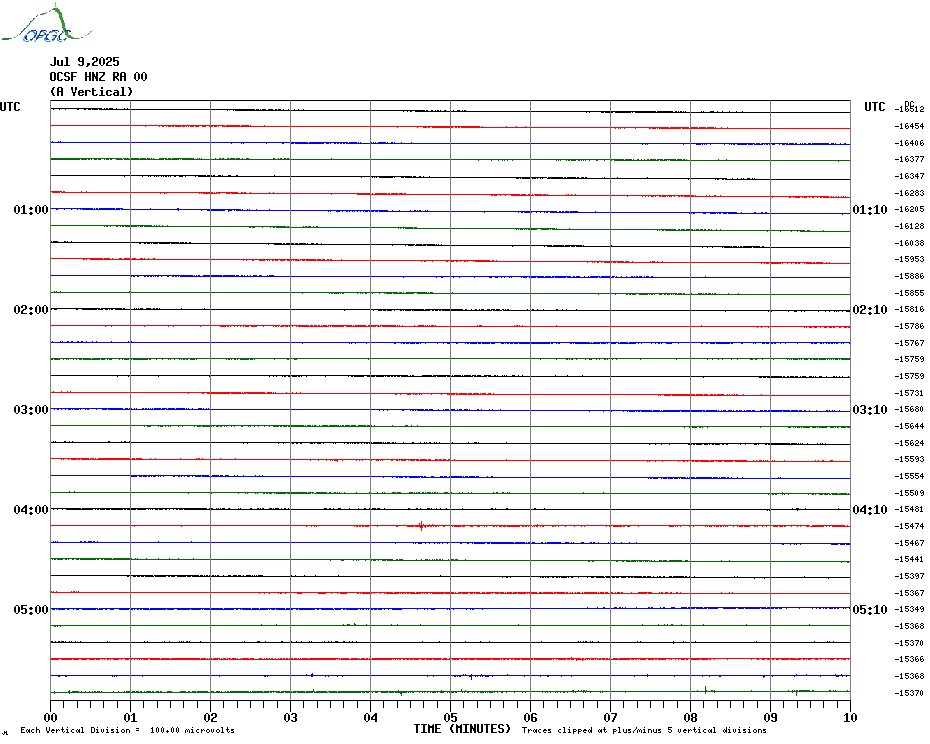Click the '07' minute label on the time axis
Screen dimensions: 930x744
point(611,718)
